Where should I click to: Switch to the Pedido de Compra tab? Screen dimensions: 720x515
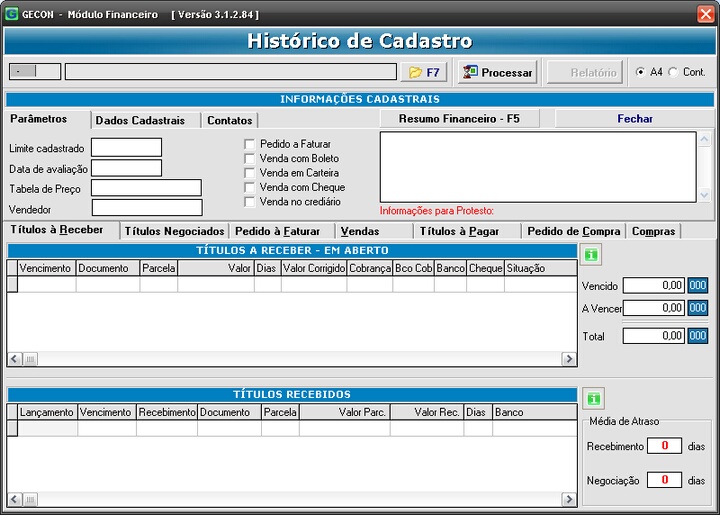coord(574,231)
